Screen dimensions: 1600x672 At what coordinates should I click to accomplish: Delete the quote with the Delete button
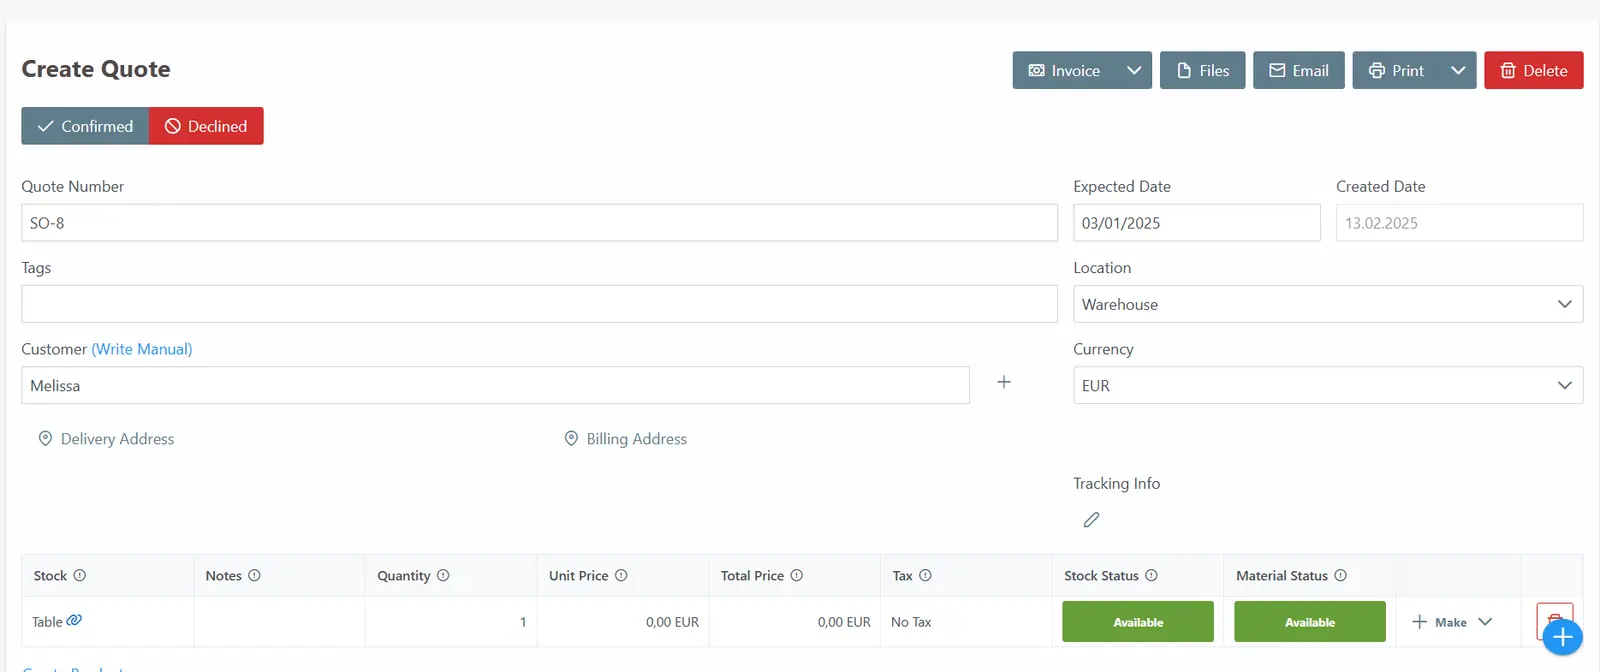(x=1534, y=70)
